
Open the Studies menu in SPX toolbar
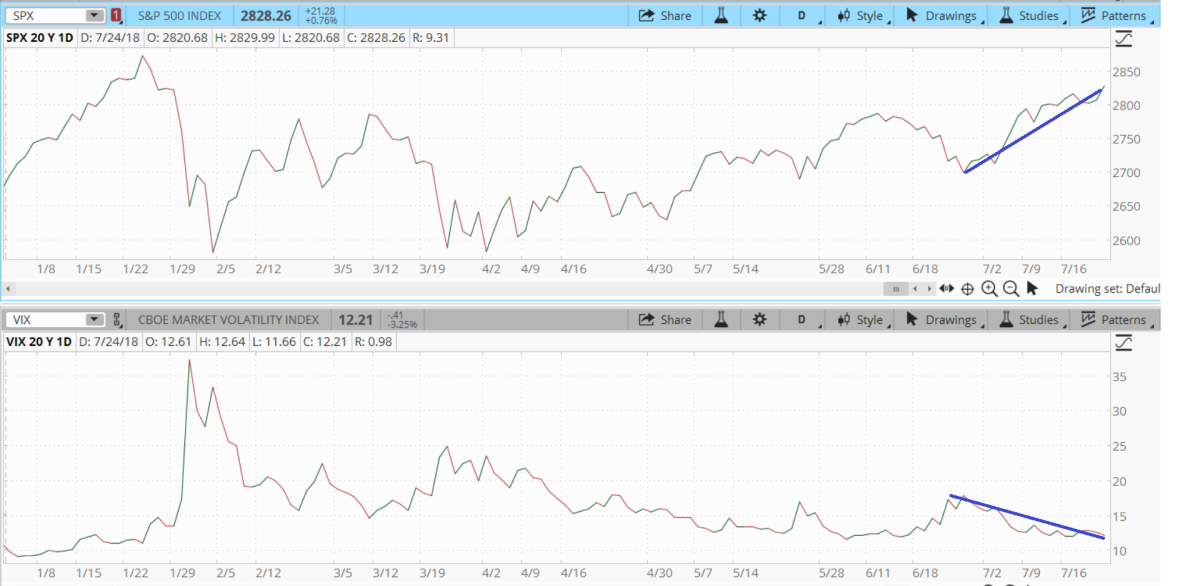pyautogui.click(x=1029, y=15)
